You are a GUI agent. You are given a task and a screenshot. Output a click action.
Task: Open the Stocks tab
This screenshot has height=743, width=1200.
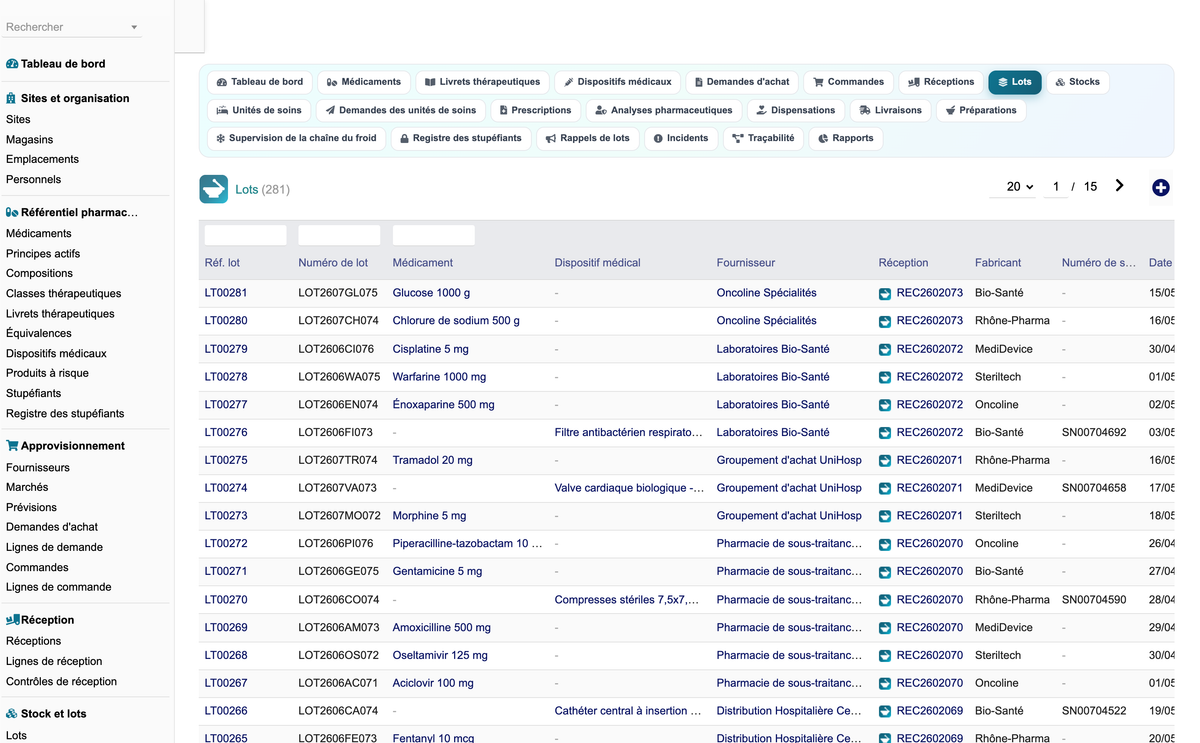pyautogui.click(x=1077, y=82)
